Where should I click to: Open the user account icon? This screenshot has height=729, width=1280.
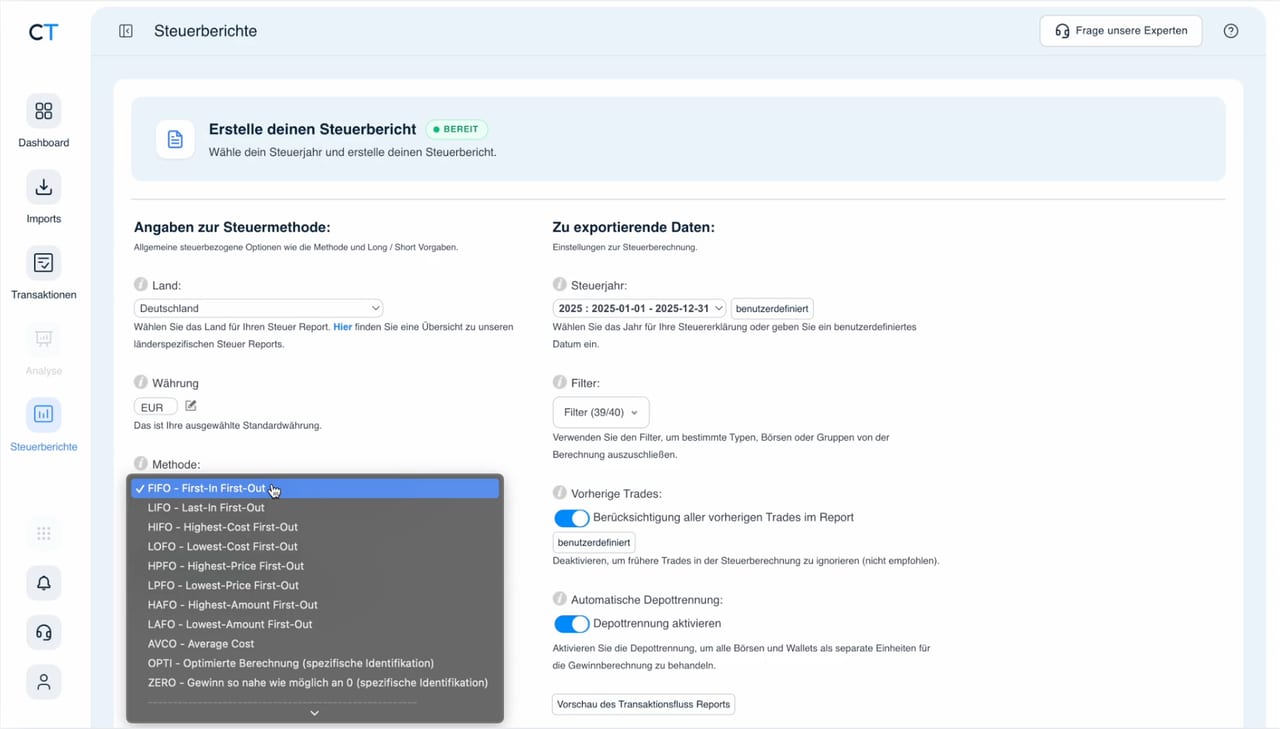[44, 682]
